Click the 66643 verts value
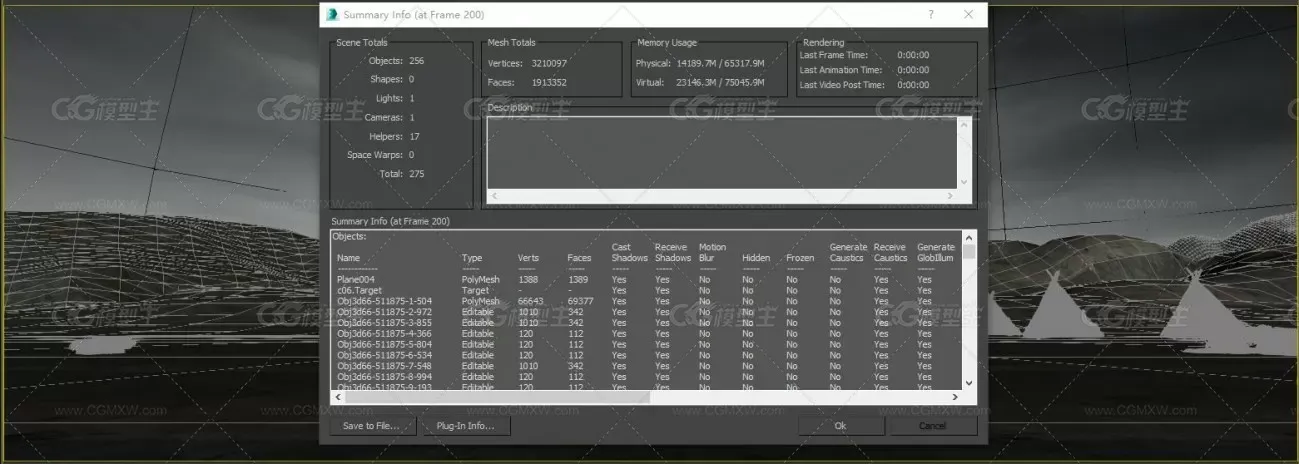 click(530, 300)
